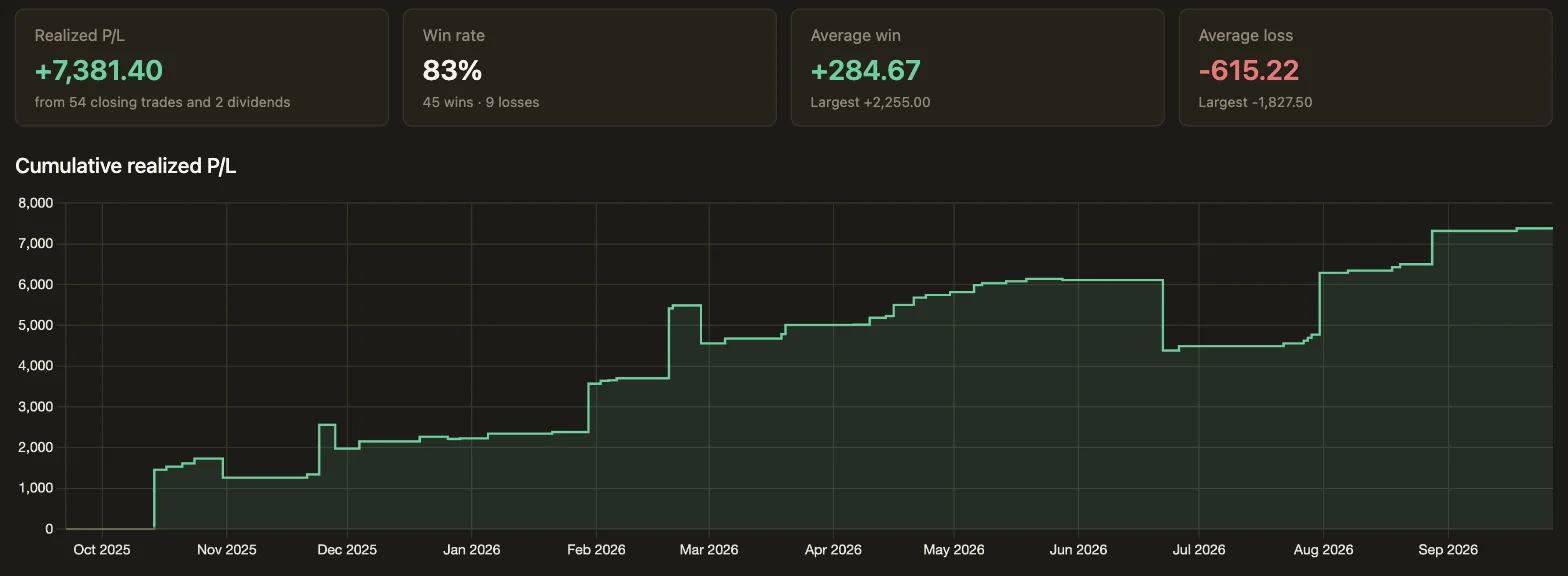Click the Aug 2026 x-axis label
The height and width of the screenshot is (576, 1568).
[1323, 549]
